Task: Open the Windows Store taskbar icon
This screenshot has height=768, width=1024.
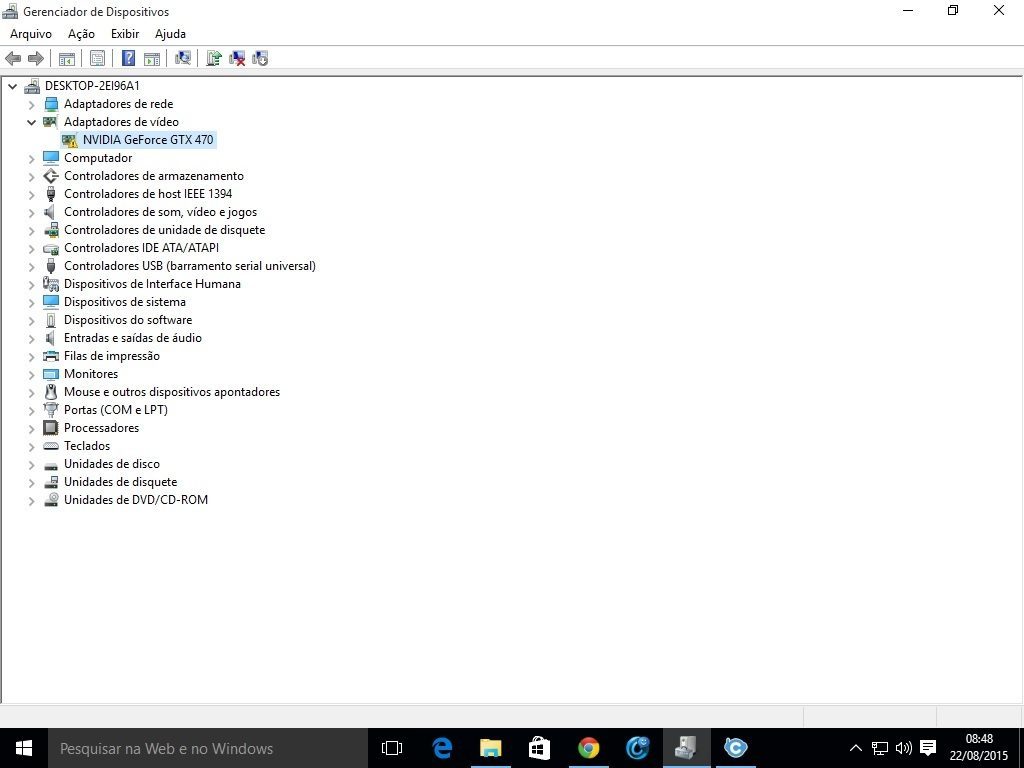Action: click(x=539, y=748)
